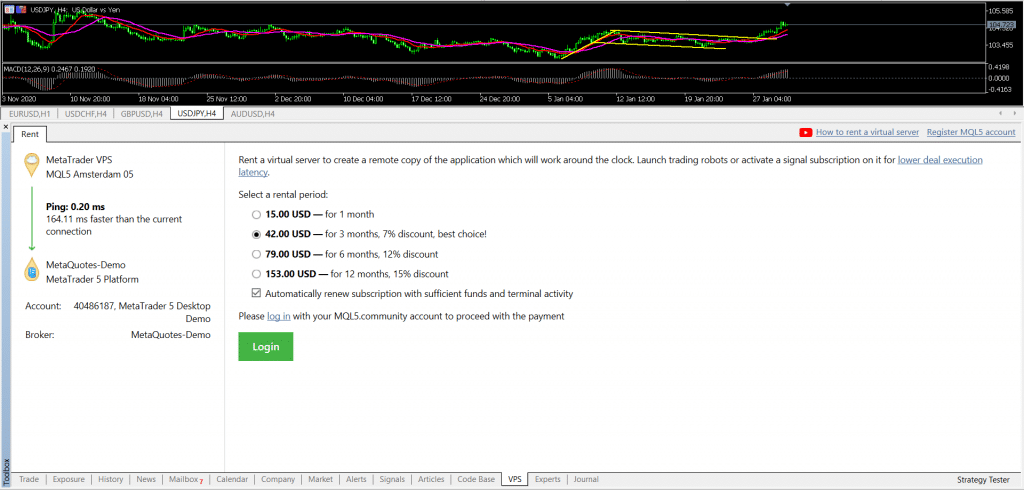Click the YouTube icon next to the rental guide

click(805, 132)
